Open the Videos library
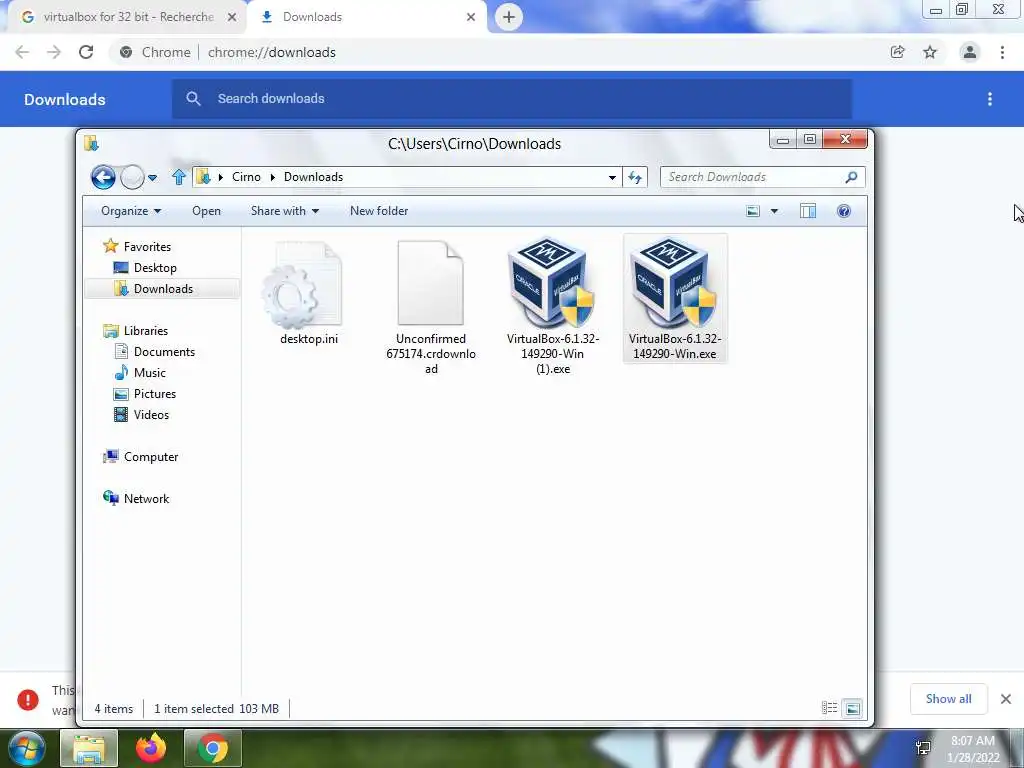Image resolution: width=1024 pixels, height=768 pixels. point(142,415)
